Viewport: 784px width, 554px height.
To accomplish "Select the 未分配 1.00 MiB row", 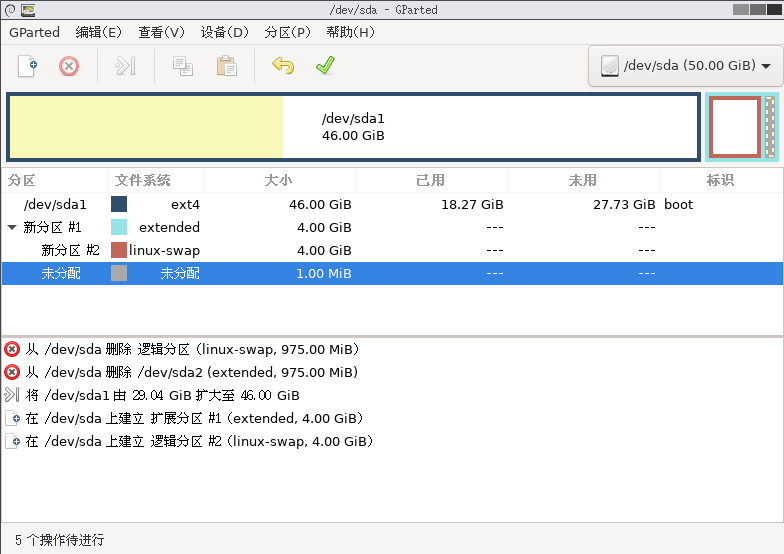I will [x=392, y=274].
